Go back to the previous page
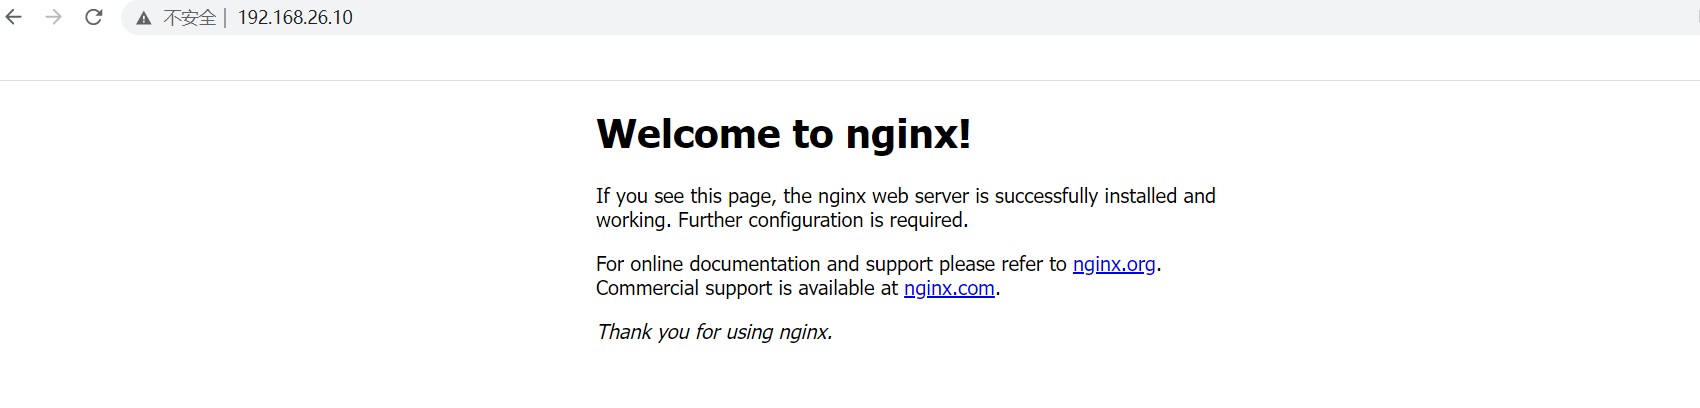Screen dimensions: 1700x408 [x=14, y=17]
